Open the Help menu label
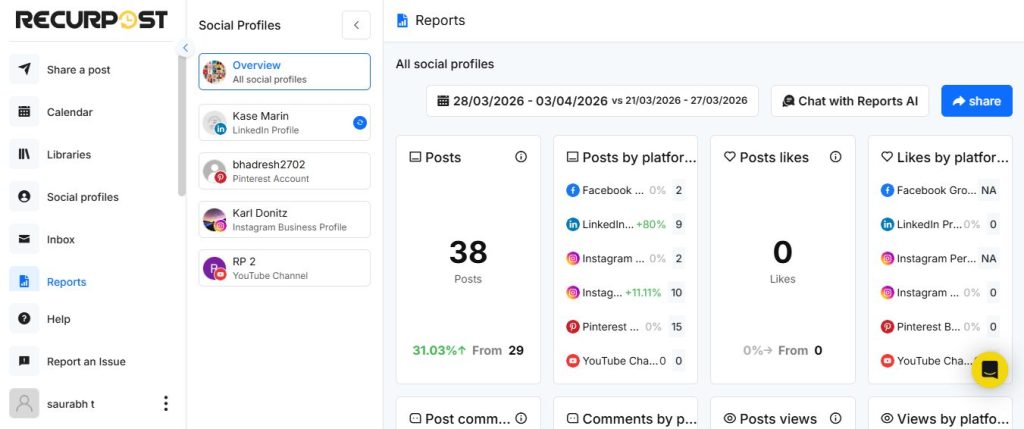This screenshot has width=1024, height=429. pos(59,319)
